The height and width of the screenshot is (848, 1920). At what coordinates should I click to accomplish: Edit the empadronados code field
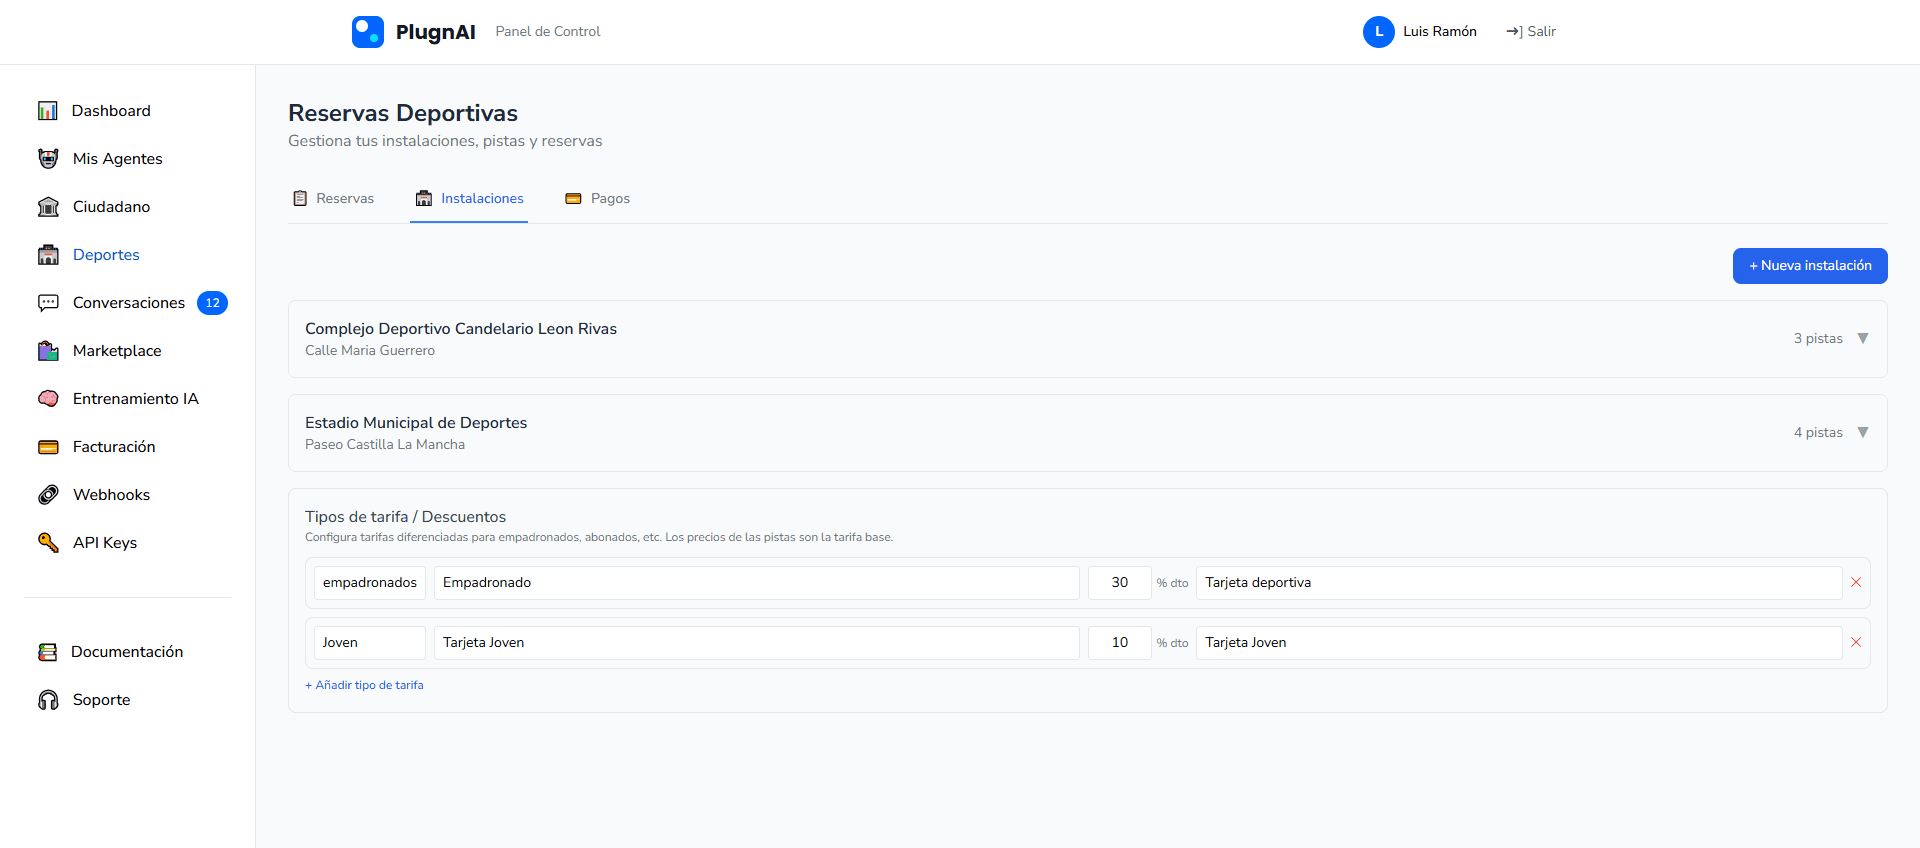[370, 583]
